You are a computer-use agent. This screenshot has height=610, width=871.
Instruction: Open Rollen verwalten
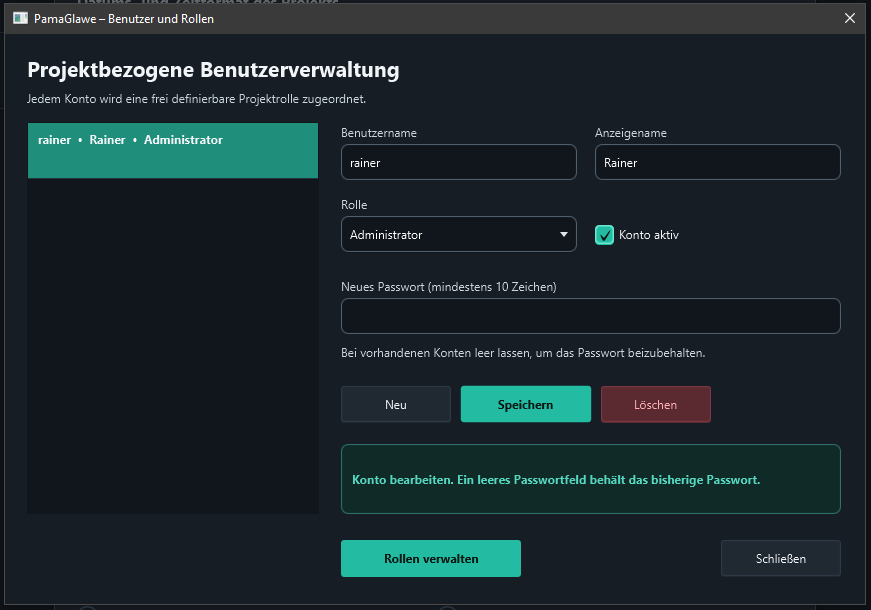click(x=431, y=558)
